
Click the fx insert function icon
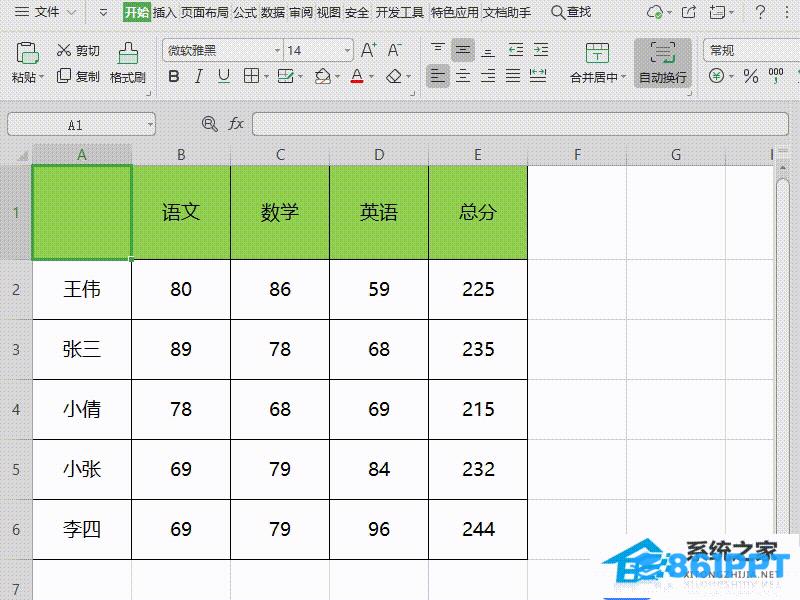point(236,123)
